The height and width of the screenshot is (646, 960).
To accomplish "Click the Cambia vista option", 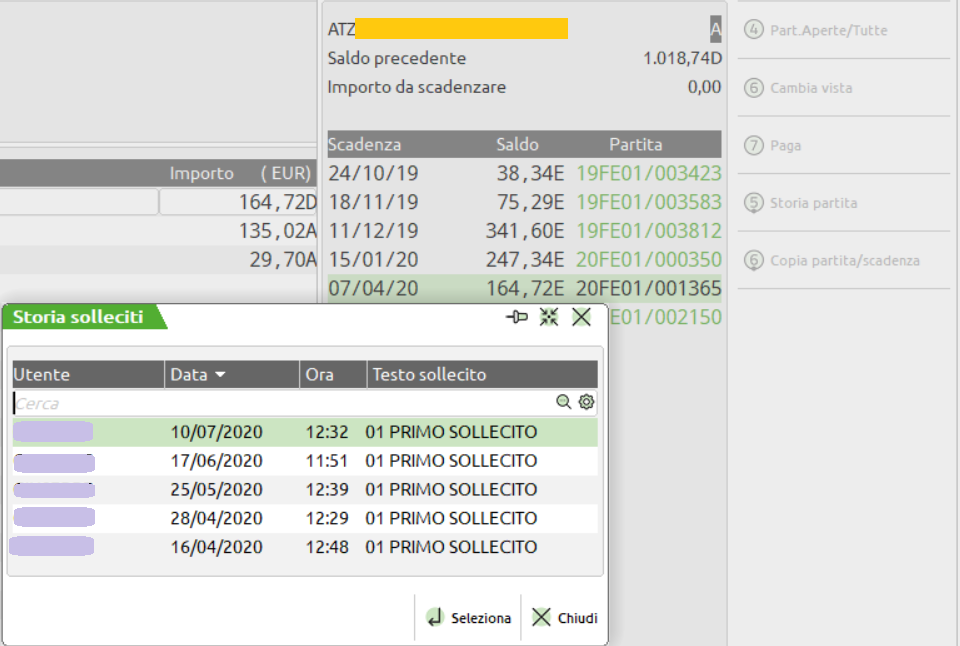I will point(810,88).
